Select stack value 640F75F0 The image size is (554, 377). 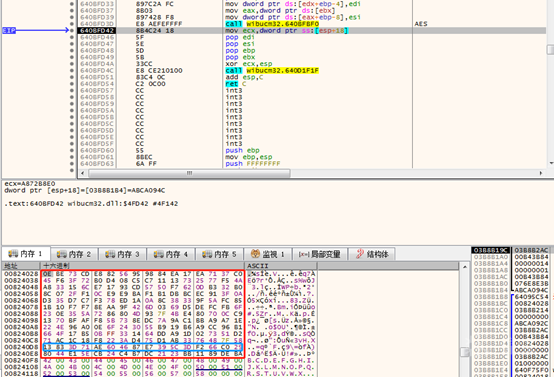point(531,370)
